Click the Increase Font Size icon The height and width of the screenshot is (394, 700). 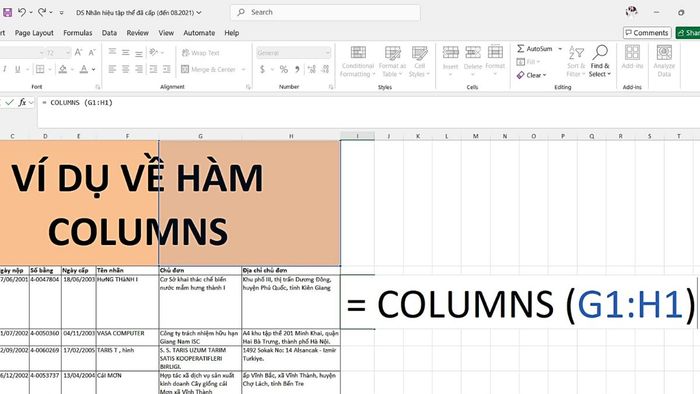click(x=78, y=53)
